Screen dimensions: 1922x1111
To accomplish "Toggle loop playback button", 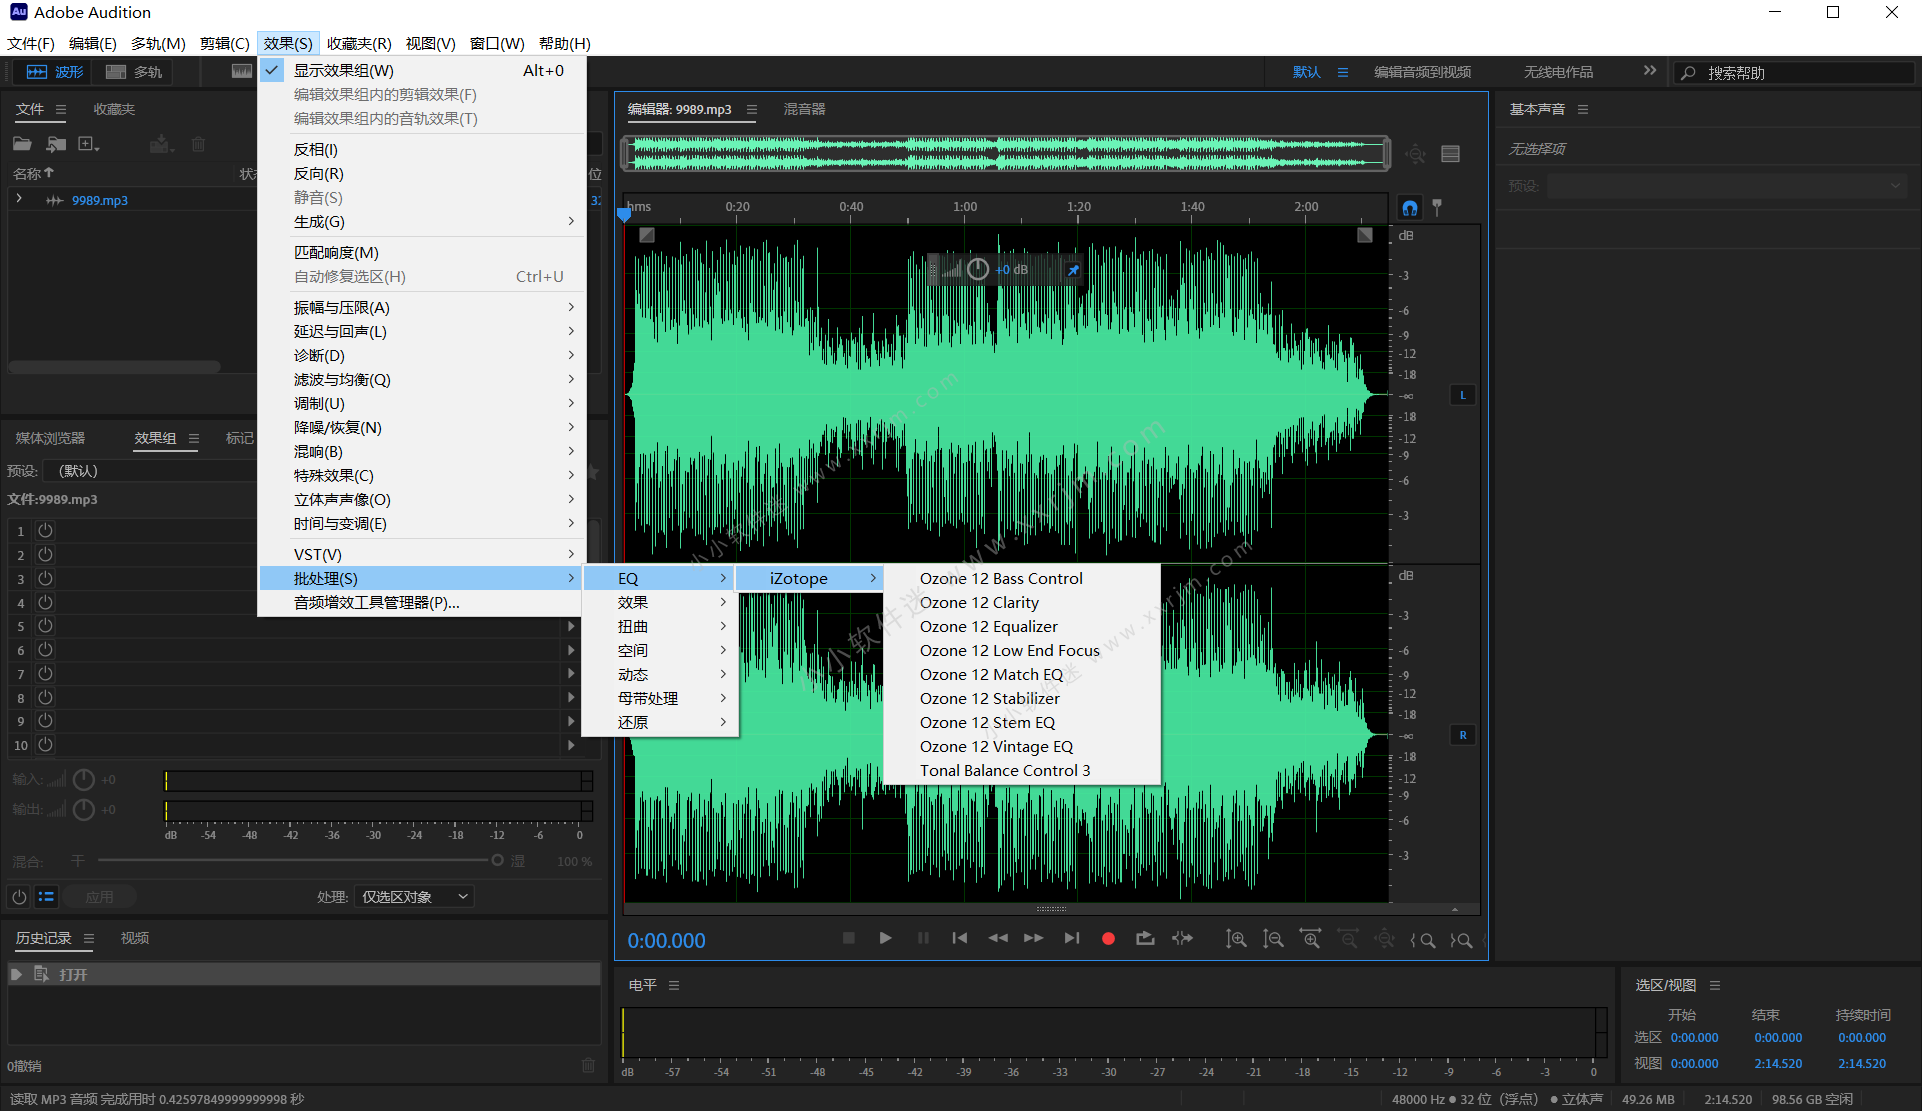I will [x=1146, y=938].
